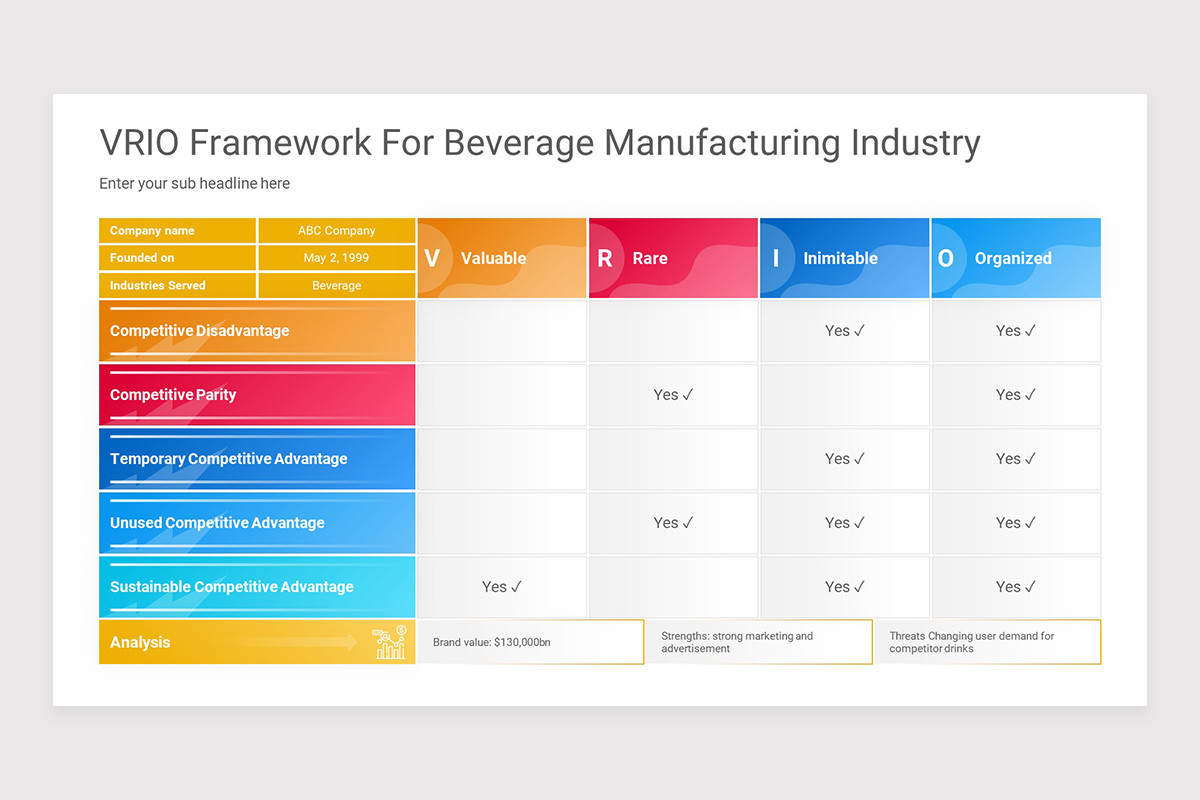Screen dimensions: 1200x800
Task: Select the Organized column header
Action: tap(1013, 258)
